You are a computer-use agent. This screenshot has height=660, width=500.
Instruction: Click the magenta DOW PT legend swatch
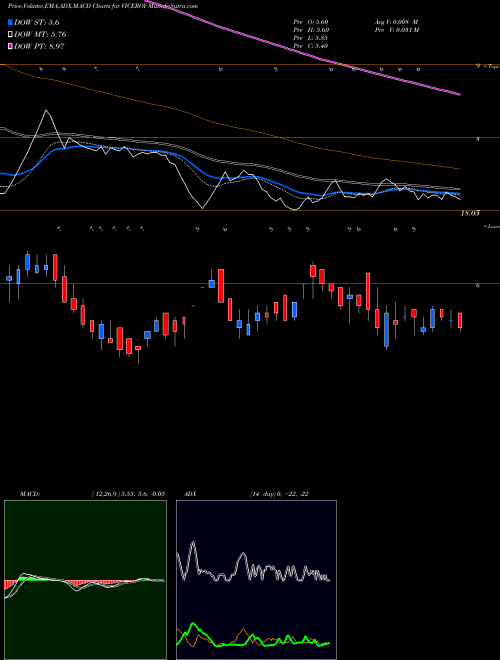(x=11, y=46)
